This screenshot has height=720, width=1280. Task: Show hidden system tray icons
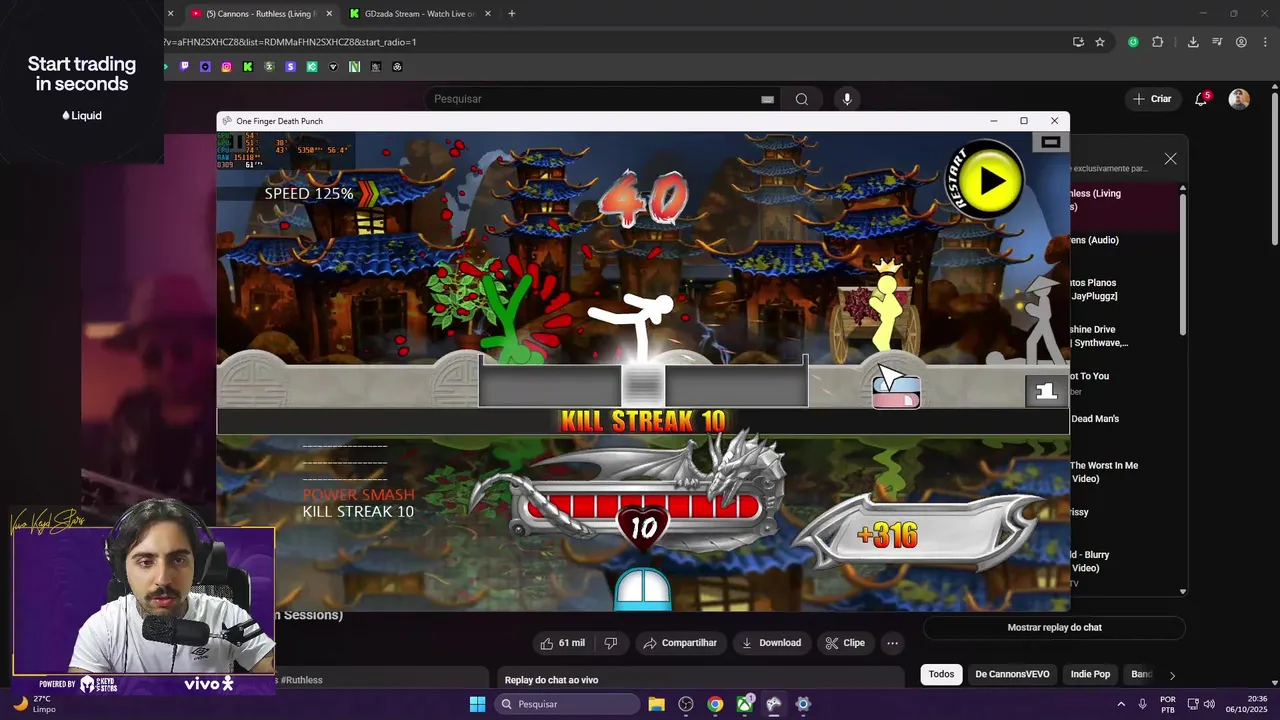pyautogui.click(x=1120, y=704)
